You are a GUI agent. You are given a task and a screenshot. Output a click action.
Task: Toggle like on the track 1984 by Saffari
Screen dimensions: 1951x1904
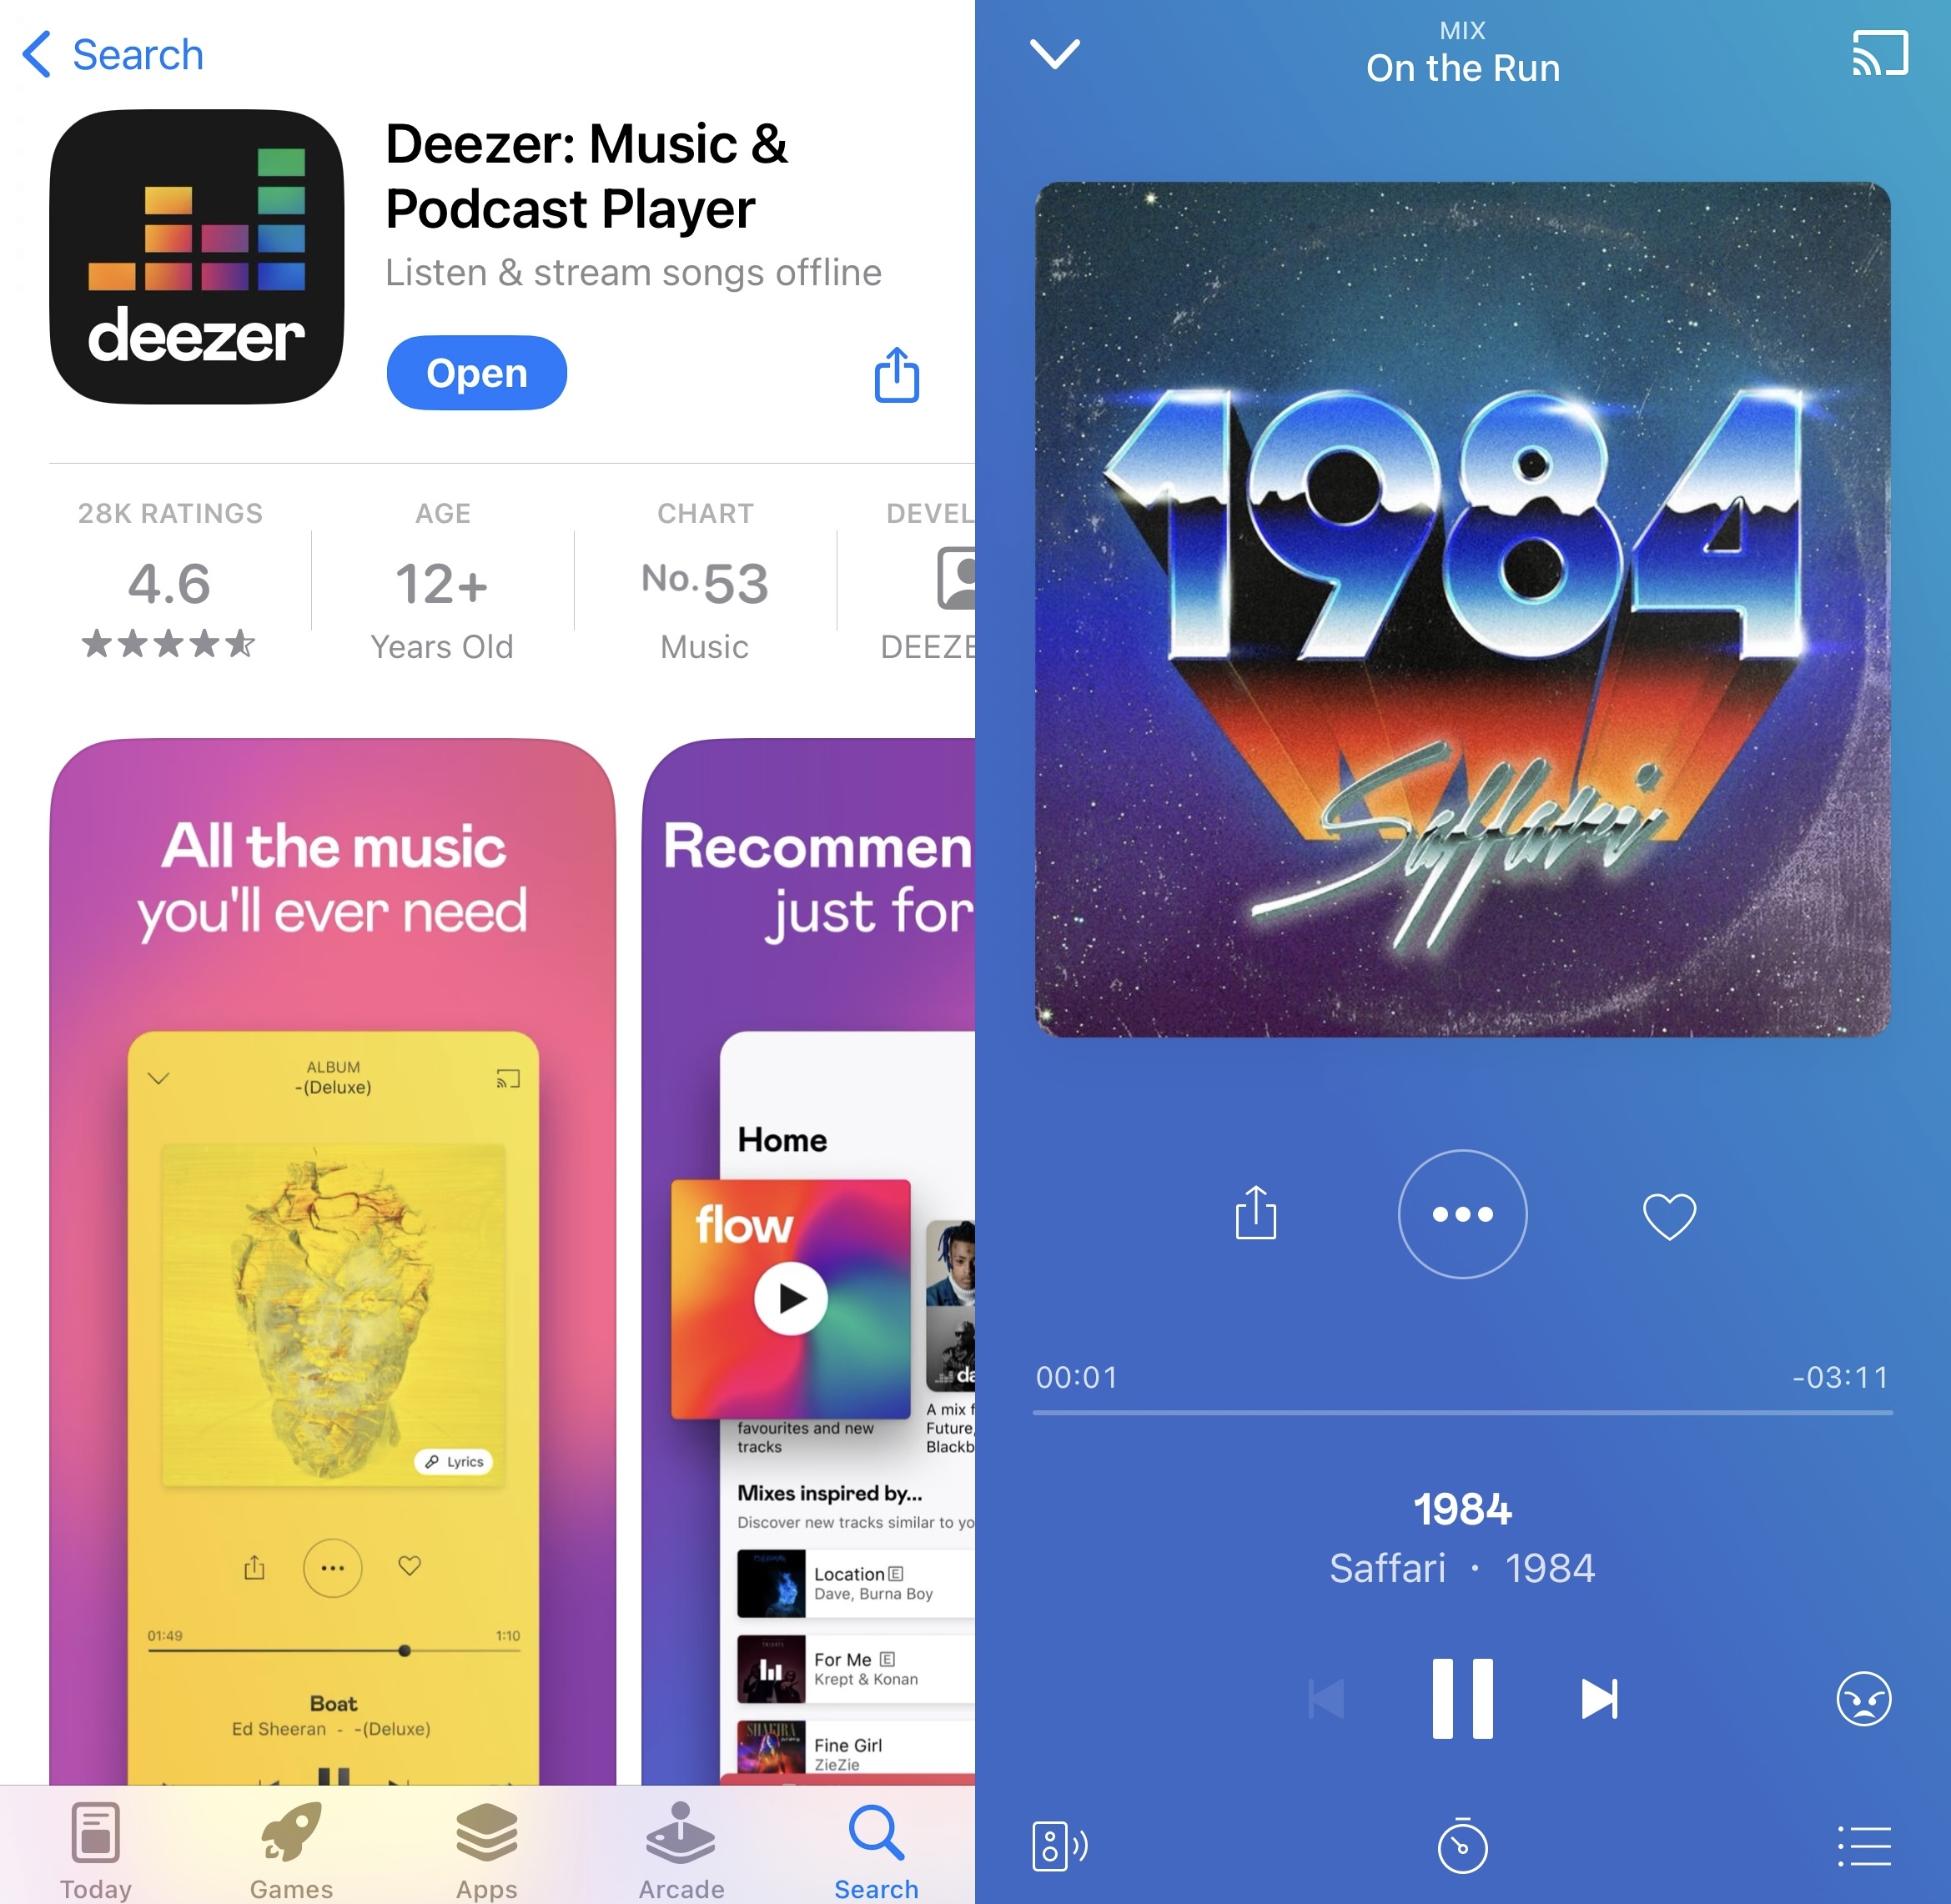(x=1668, y=1217)
